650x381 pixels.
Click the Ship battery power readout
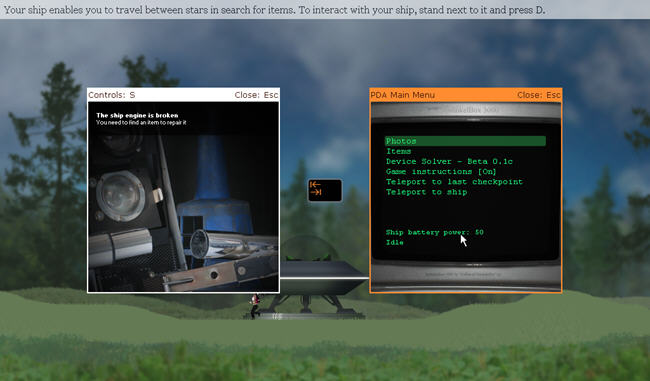435,232
